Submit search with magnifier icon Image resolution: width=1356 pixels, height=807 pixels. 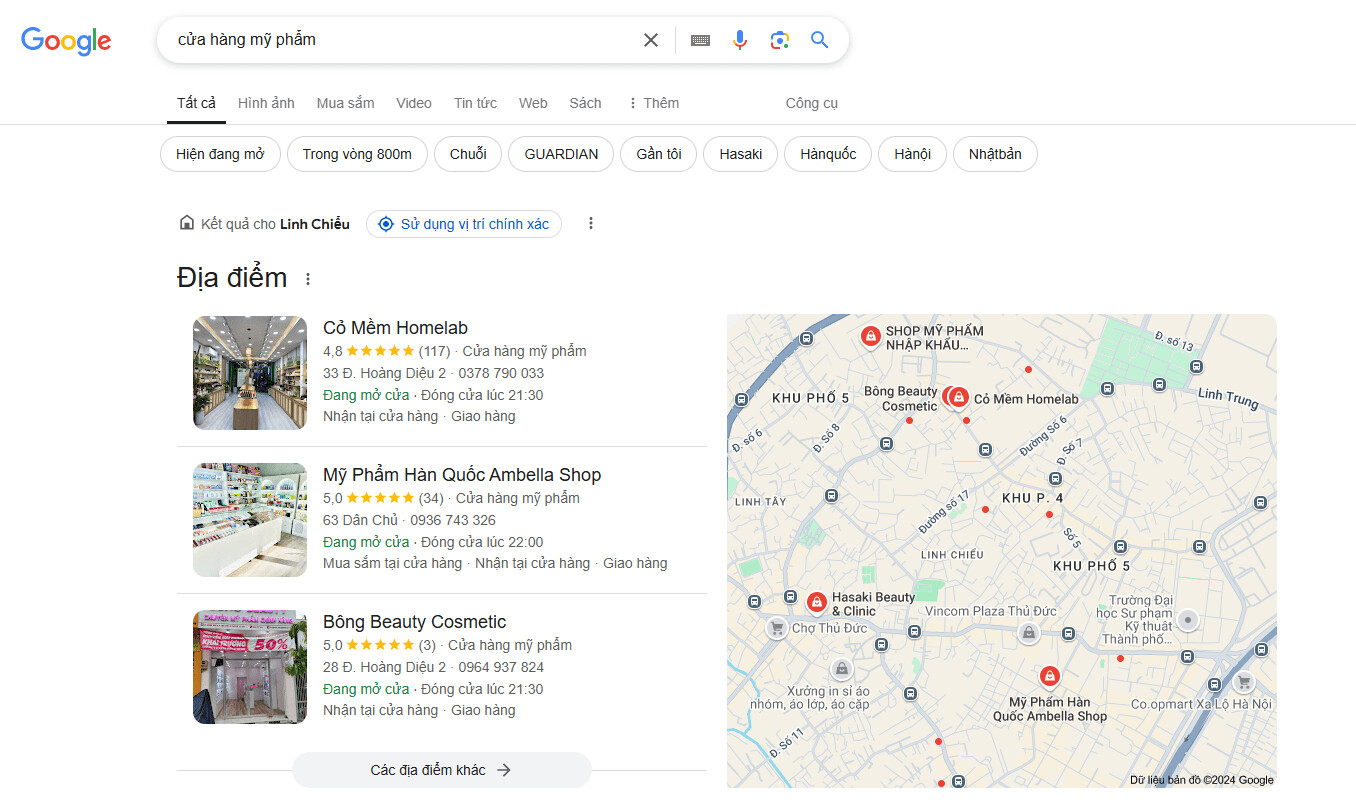(x=820, y=40)
